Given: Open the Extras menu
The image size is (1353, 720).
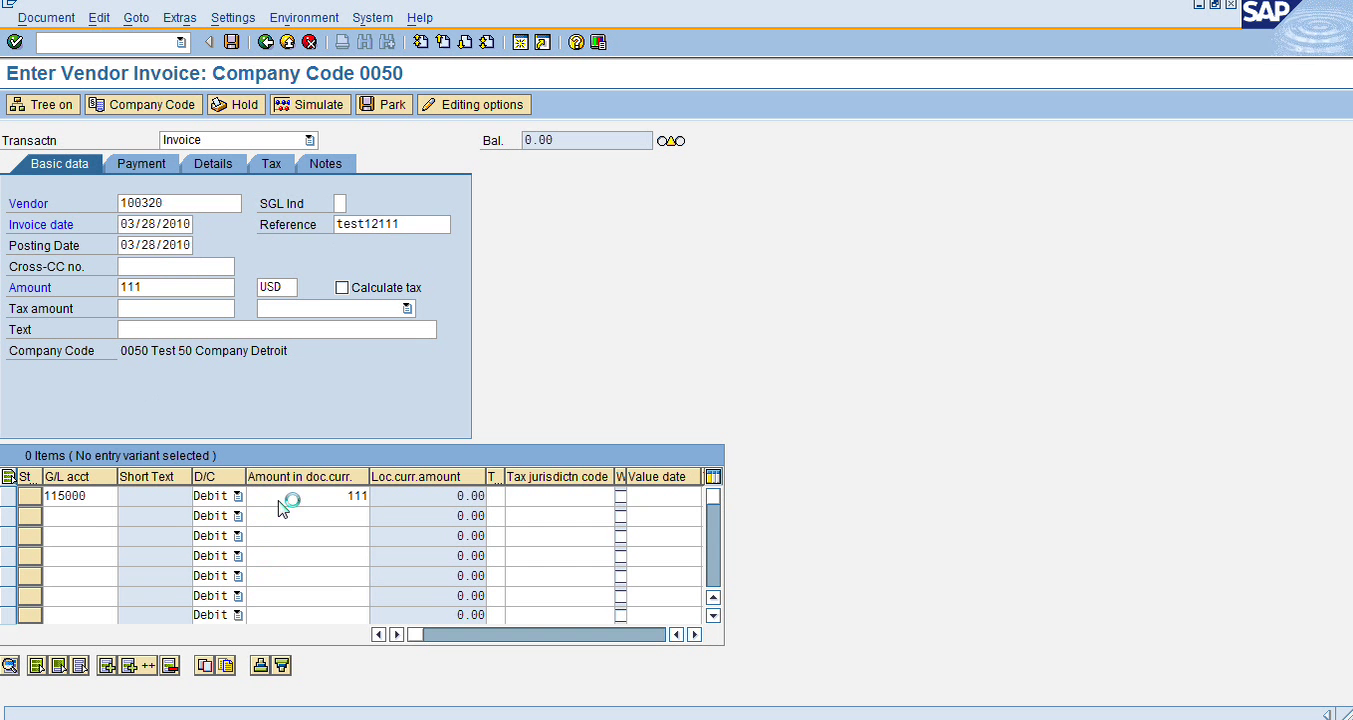Looking at the screenshot, I should 180,18.
